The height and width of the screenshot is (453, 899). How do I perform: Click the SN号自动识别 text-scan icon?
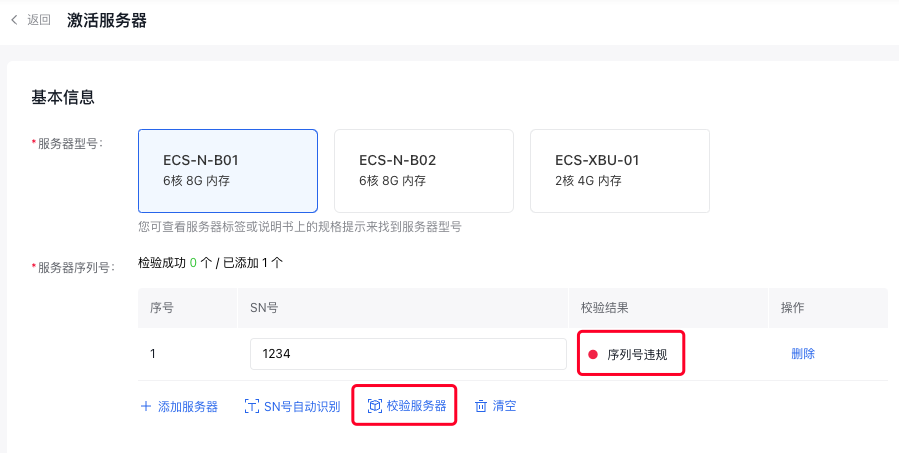[x=251, y=407]
